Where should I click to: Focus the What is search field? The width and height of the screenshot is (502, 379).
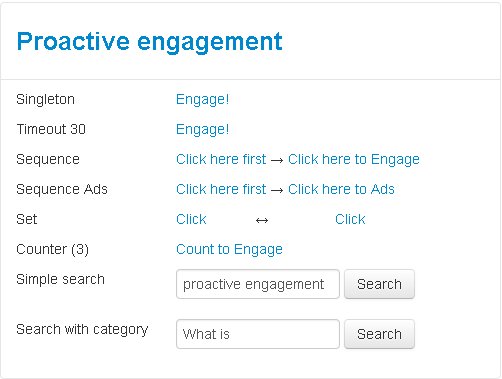258,334
